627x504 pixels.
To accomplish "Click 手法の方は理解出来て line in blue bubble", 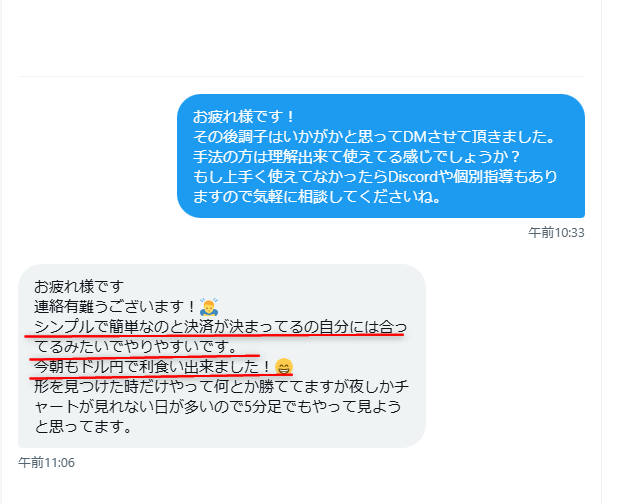I will coord(356,156).
